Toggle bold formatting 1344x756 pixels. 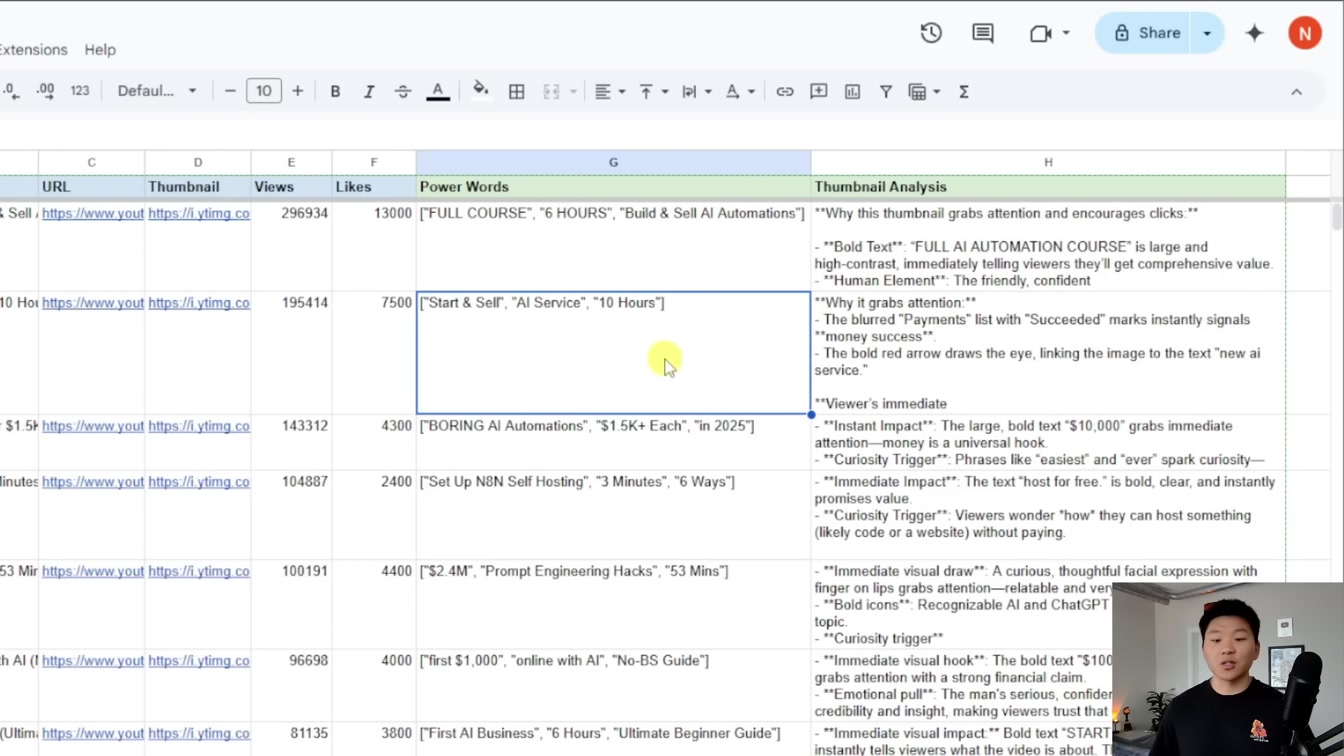coord(335,91)
